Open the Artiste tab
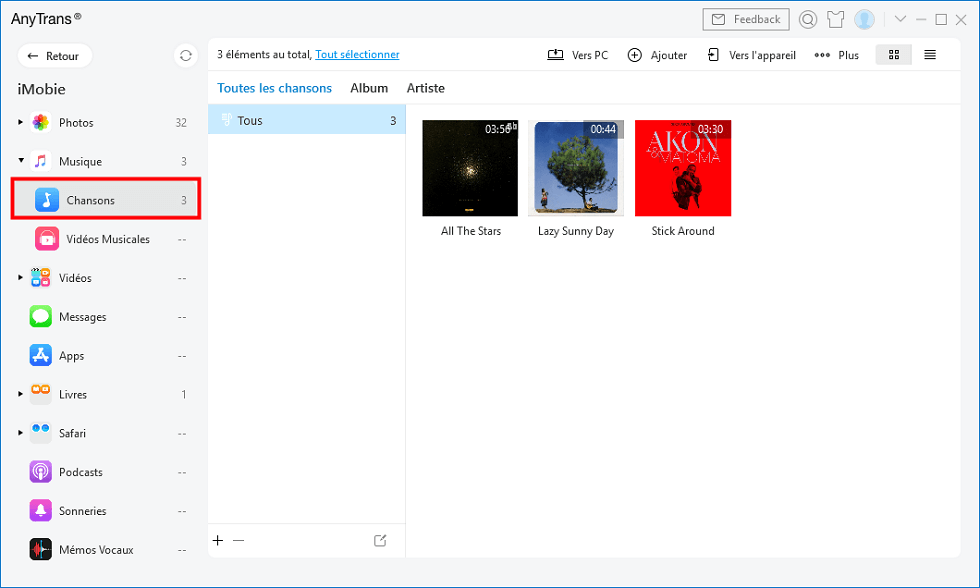This screenshot has height=588, width=980. coord(425,88)
